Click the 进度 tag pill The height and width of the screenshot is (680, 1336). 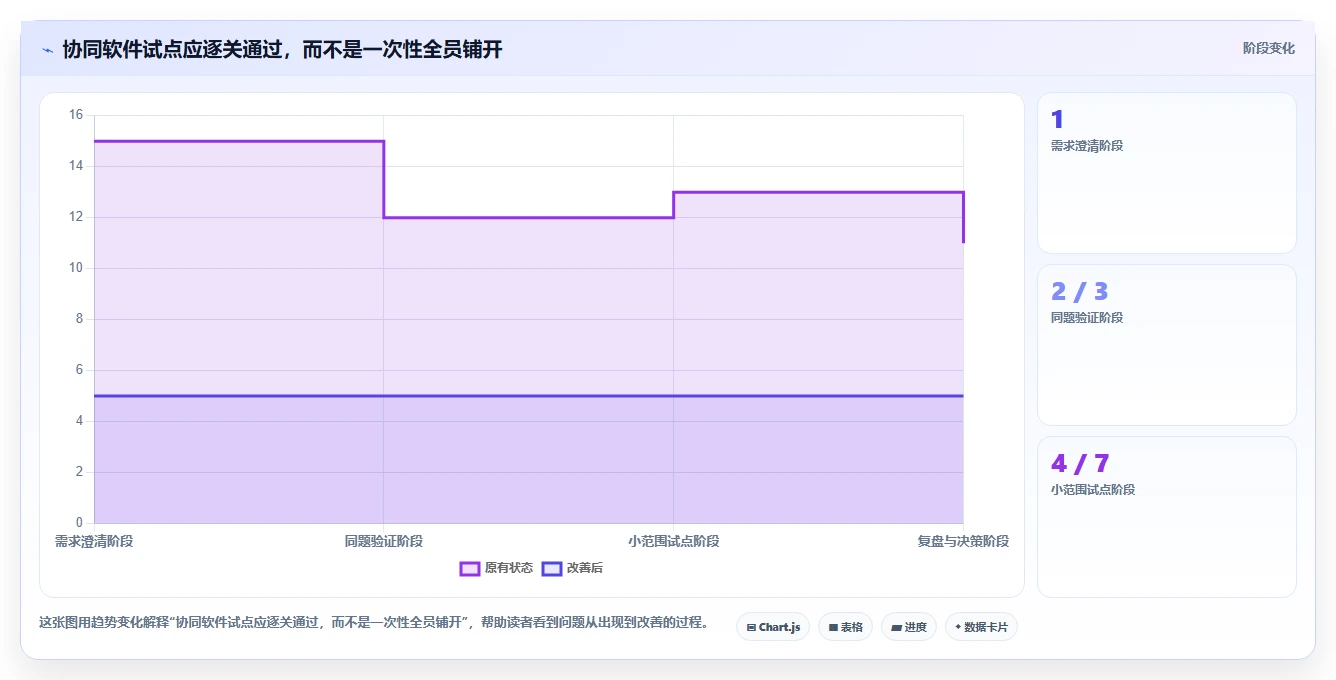pyautogui.click(x=909, y=627)
